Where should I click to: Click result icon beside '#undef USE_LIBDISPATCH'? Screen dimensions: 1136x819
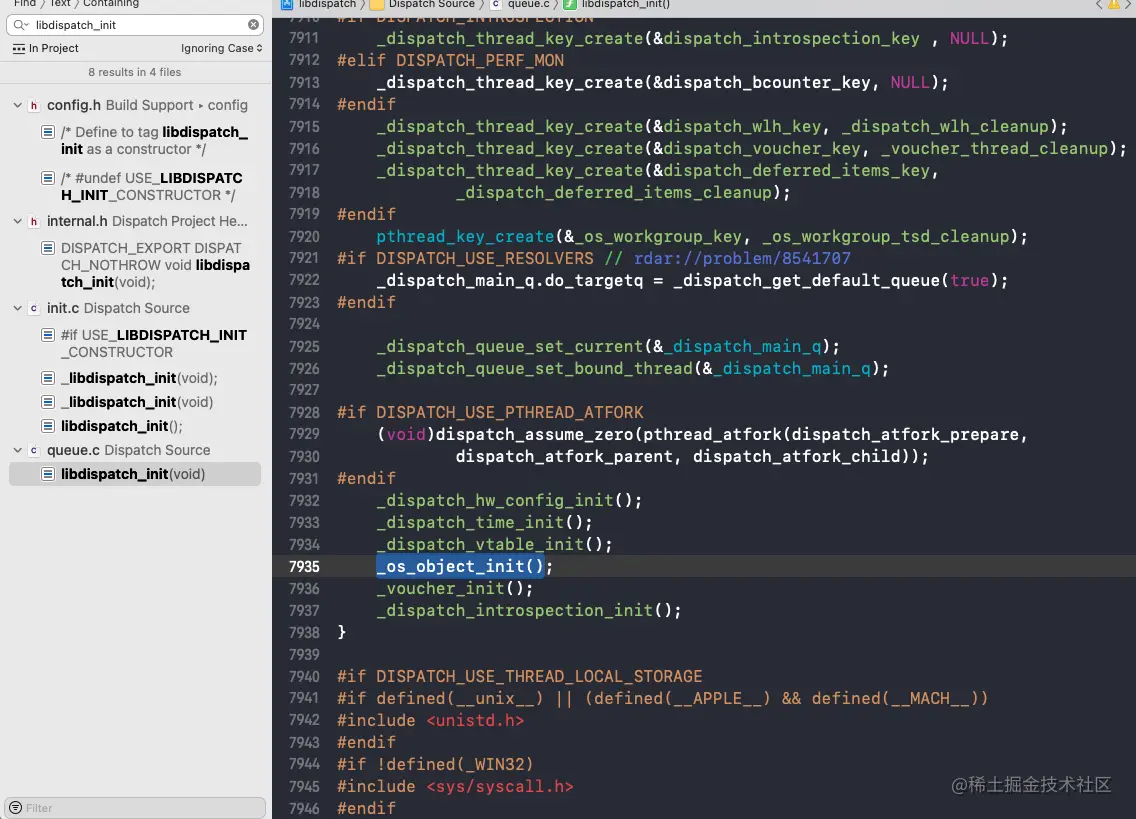click(x=48, y=178)
